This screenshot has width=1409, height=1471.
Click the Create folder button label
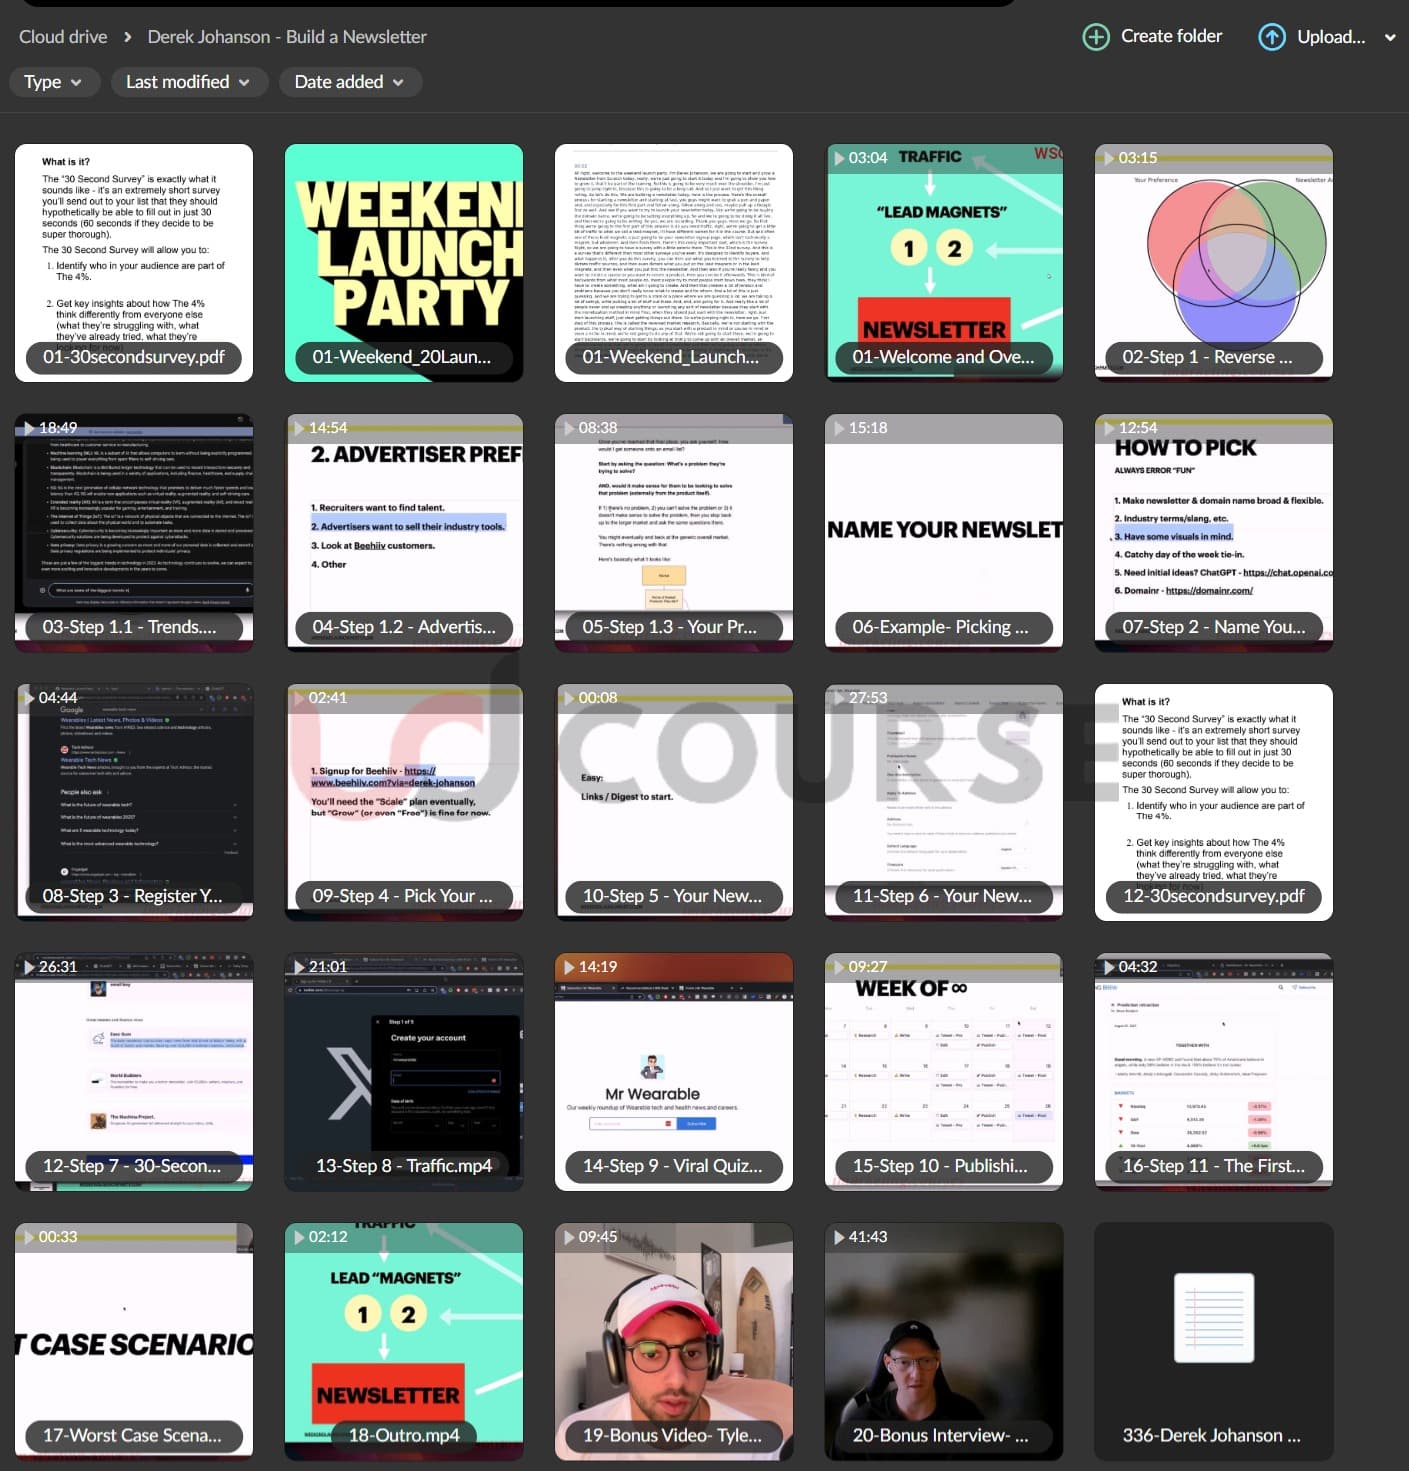pyautogui.click(x=1171, y=36)
